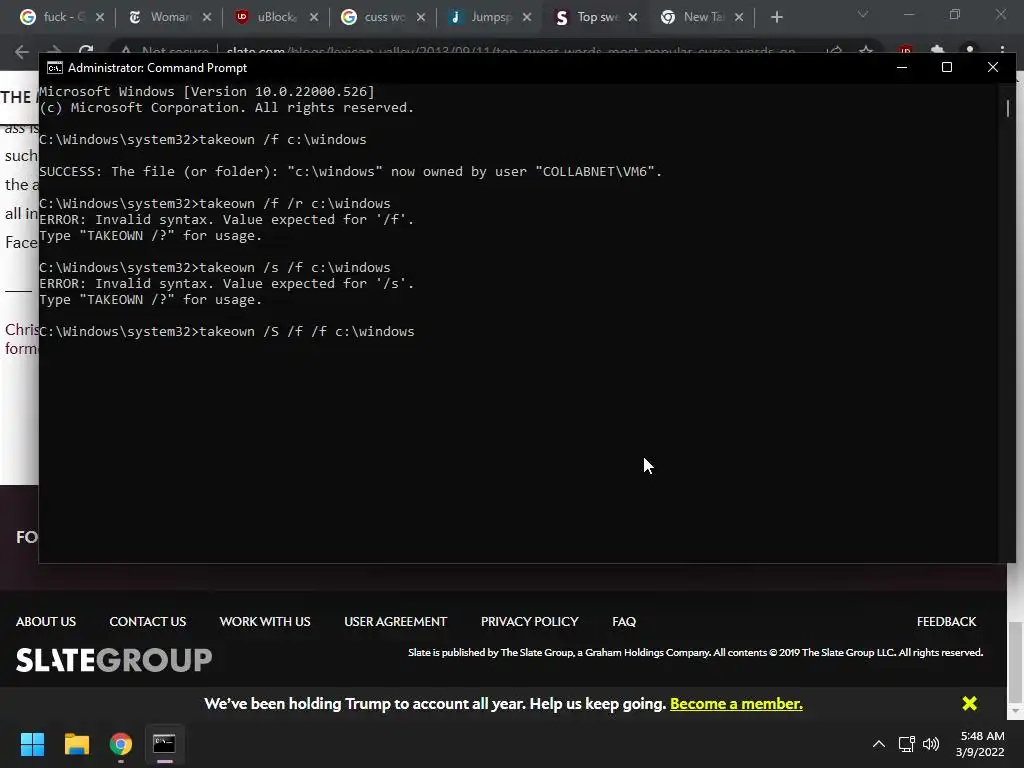Switch to the Woman tab in Chrome
The image size is (1024, 768).
click(x=170, y=18)
